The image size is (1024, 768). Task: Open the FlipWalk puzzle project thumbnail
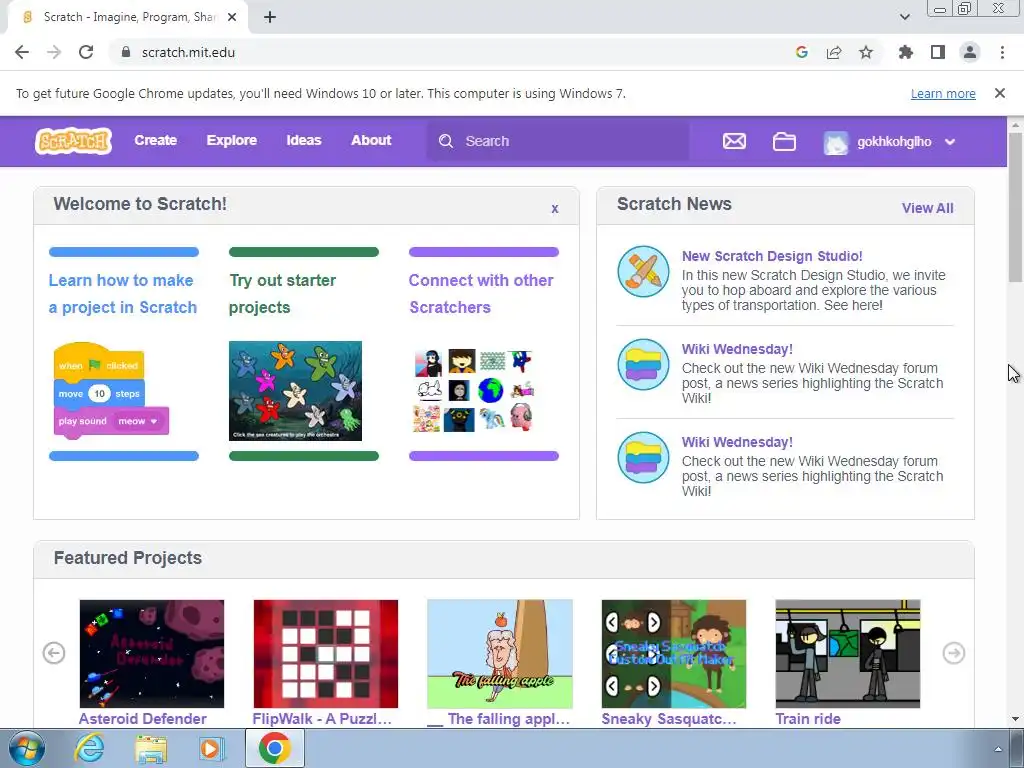click(x=325, y=654)
